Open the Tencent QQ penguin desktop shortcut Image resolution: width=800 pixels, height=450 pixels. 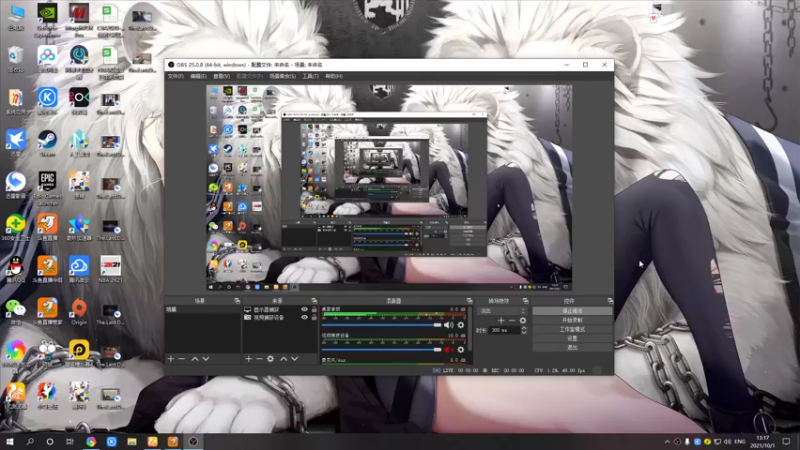point(15,269)
